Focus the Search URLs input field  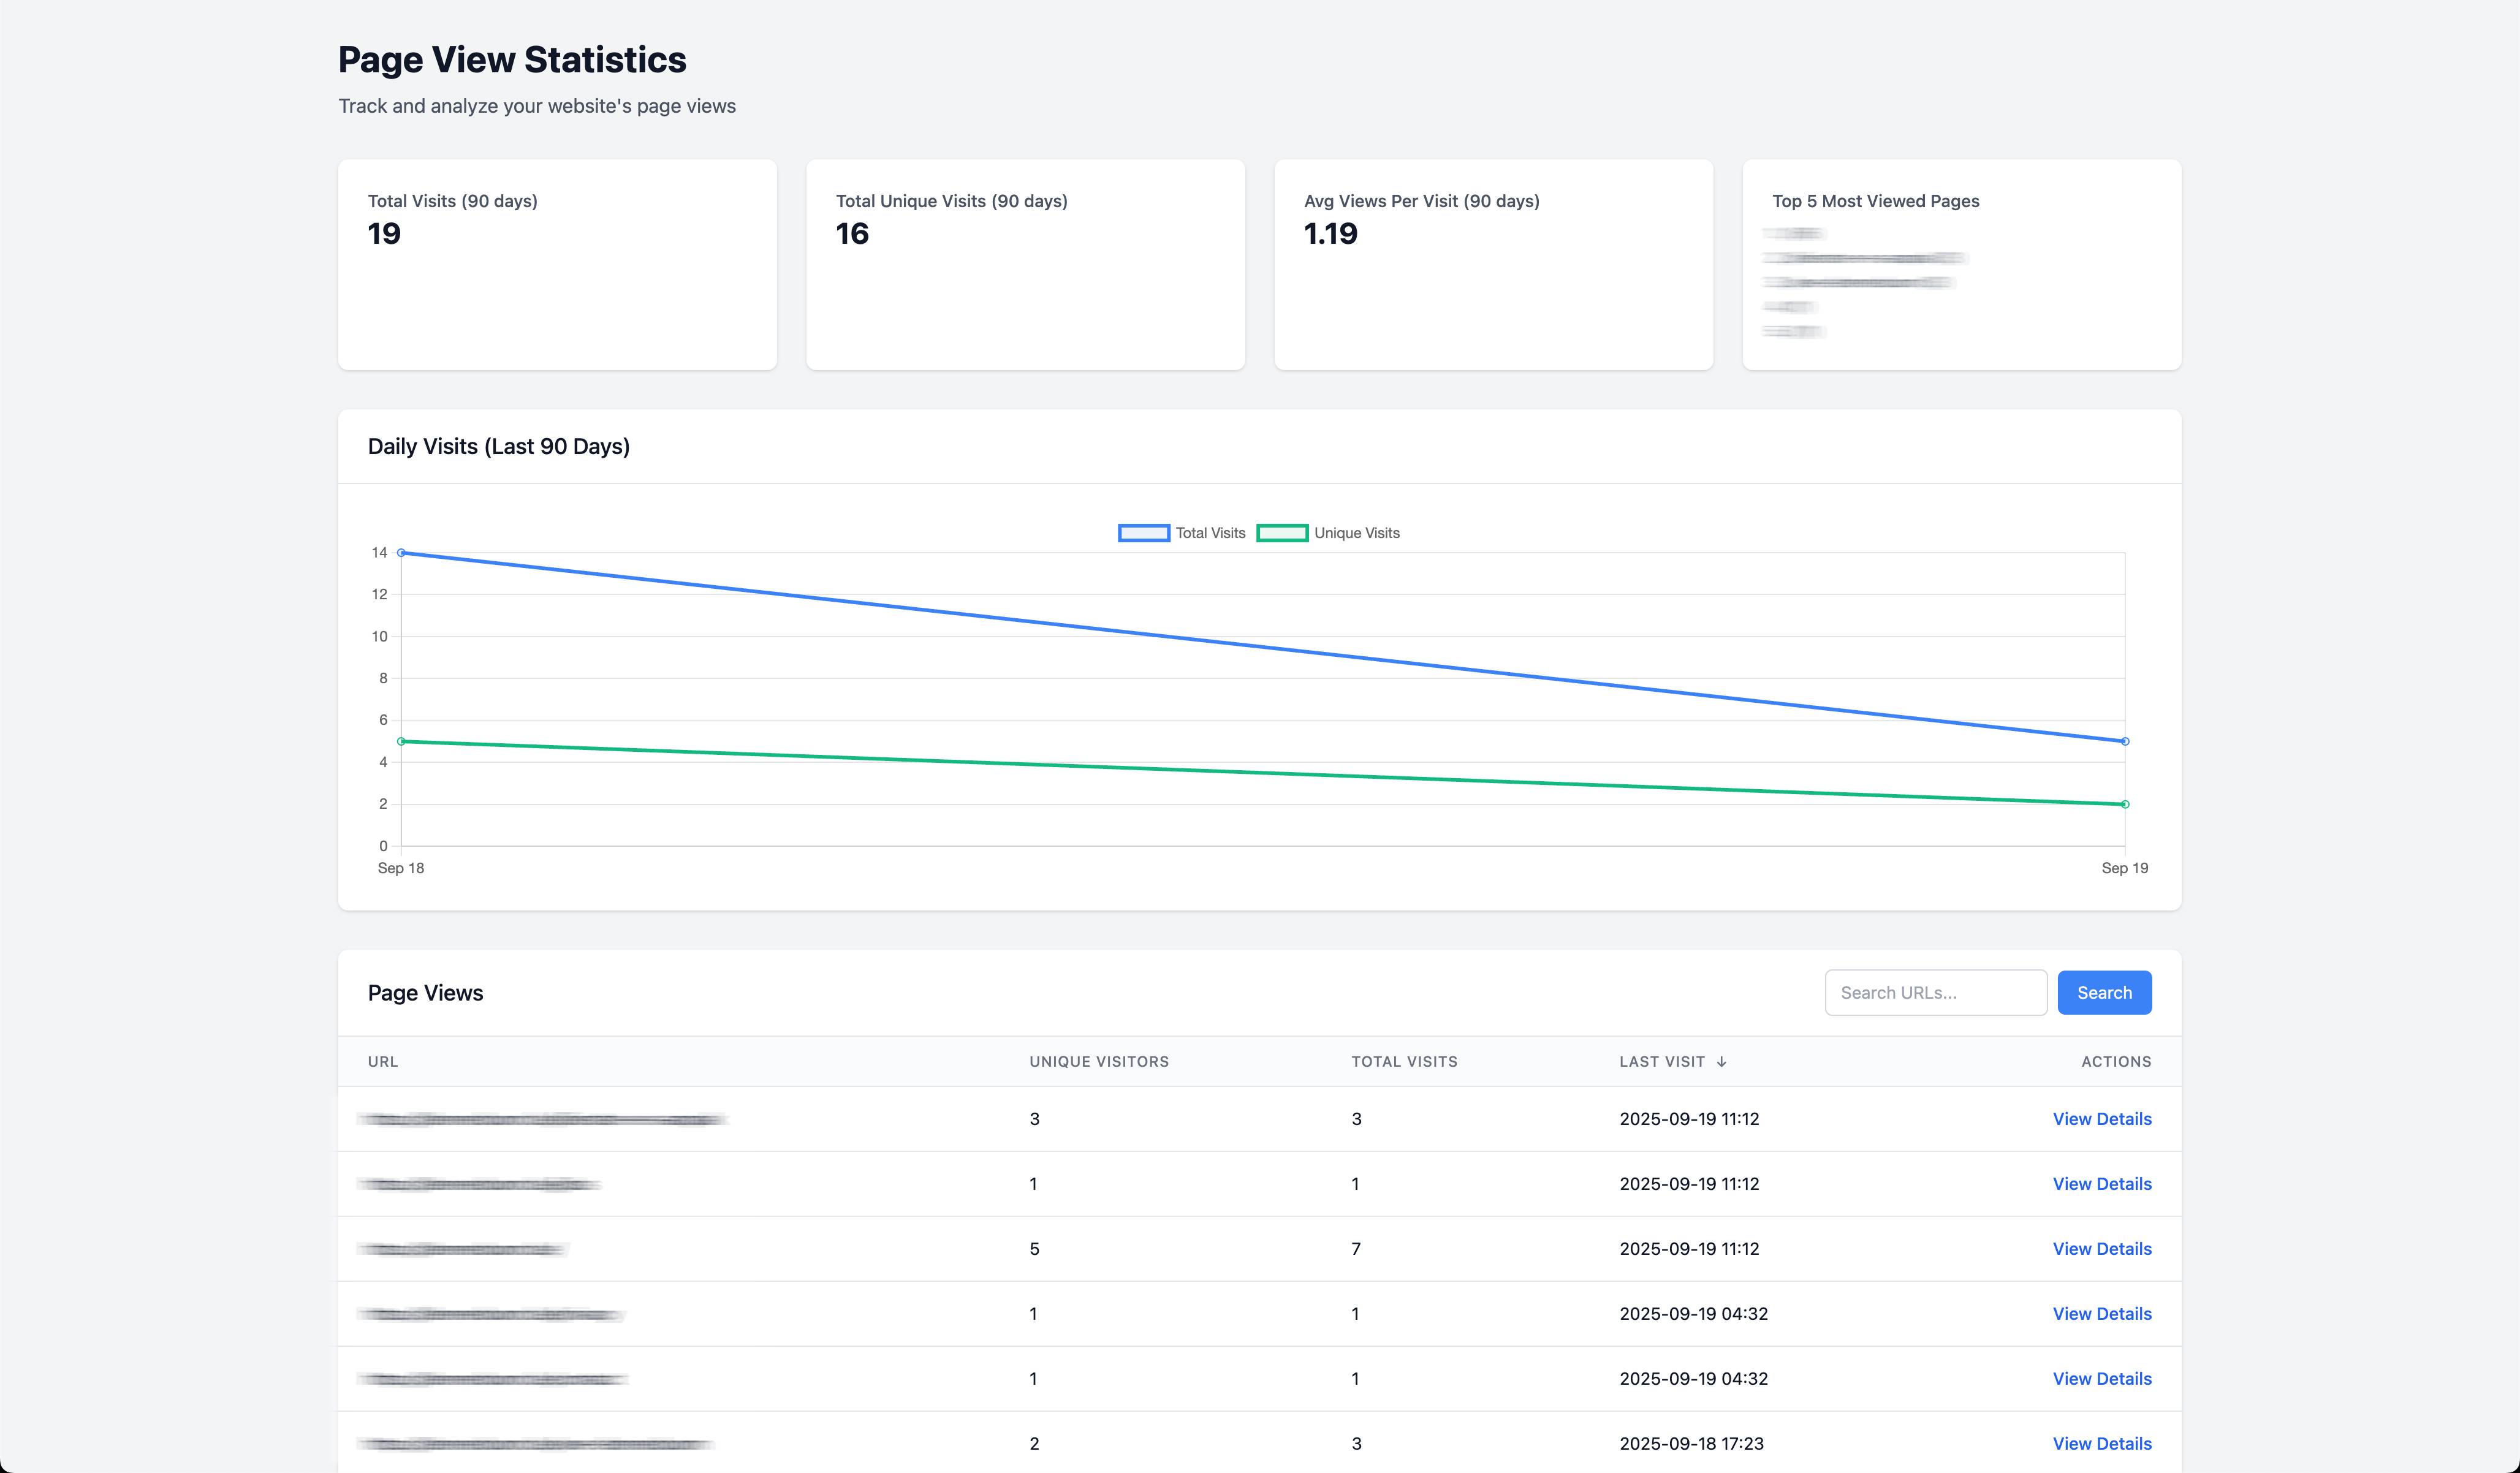(1935, 992)
